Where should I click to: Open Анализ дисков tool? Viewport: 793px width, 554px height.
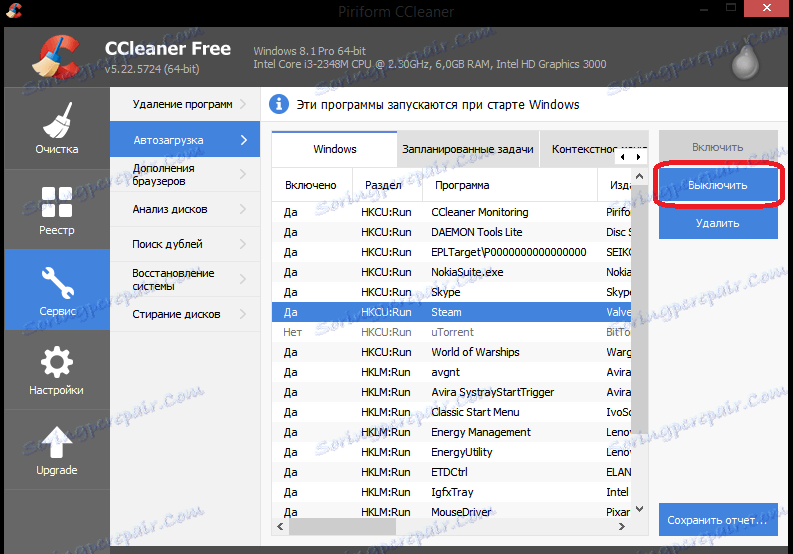pos(185,209)
